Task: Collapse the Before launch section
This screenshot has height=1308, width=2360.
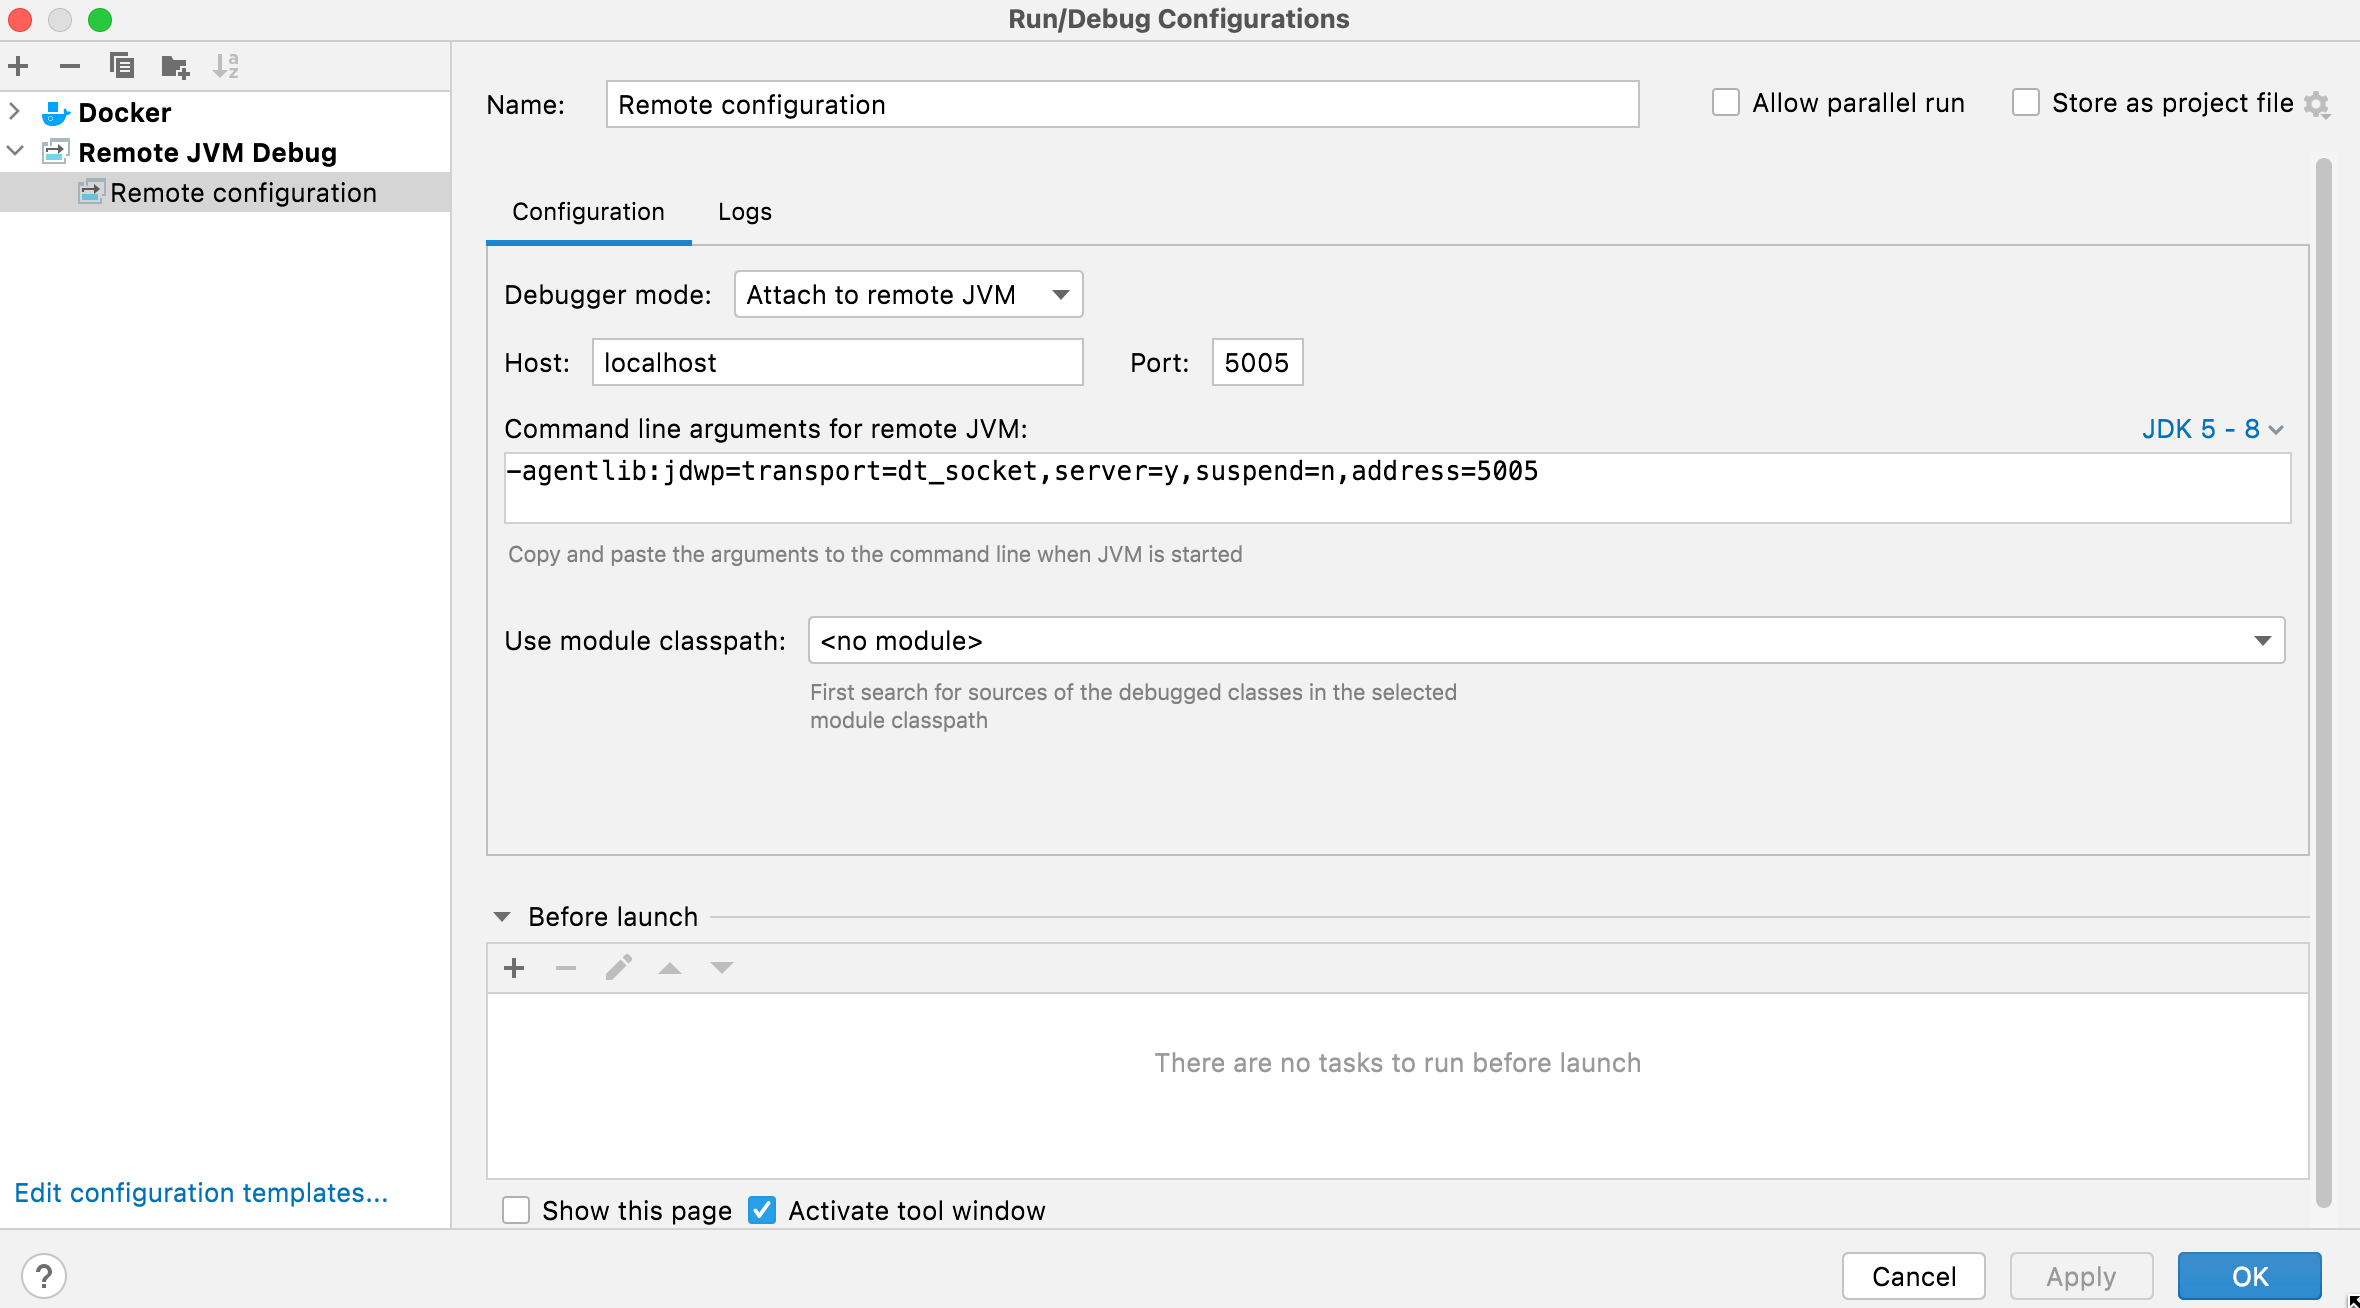Action: [502, 917]
